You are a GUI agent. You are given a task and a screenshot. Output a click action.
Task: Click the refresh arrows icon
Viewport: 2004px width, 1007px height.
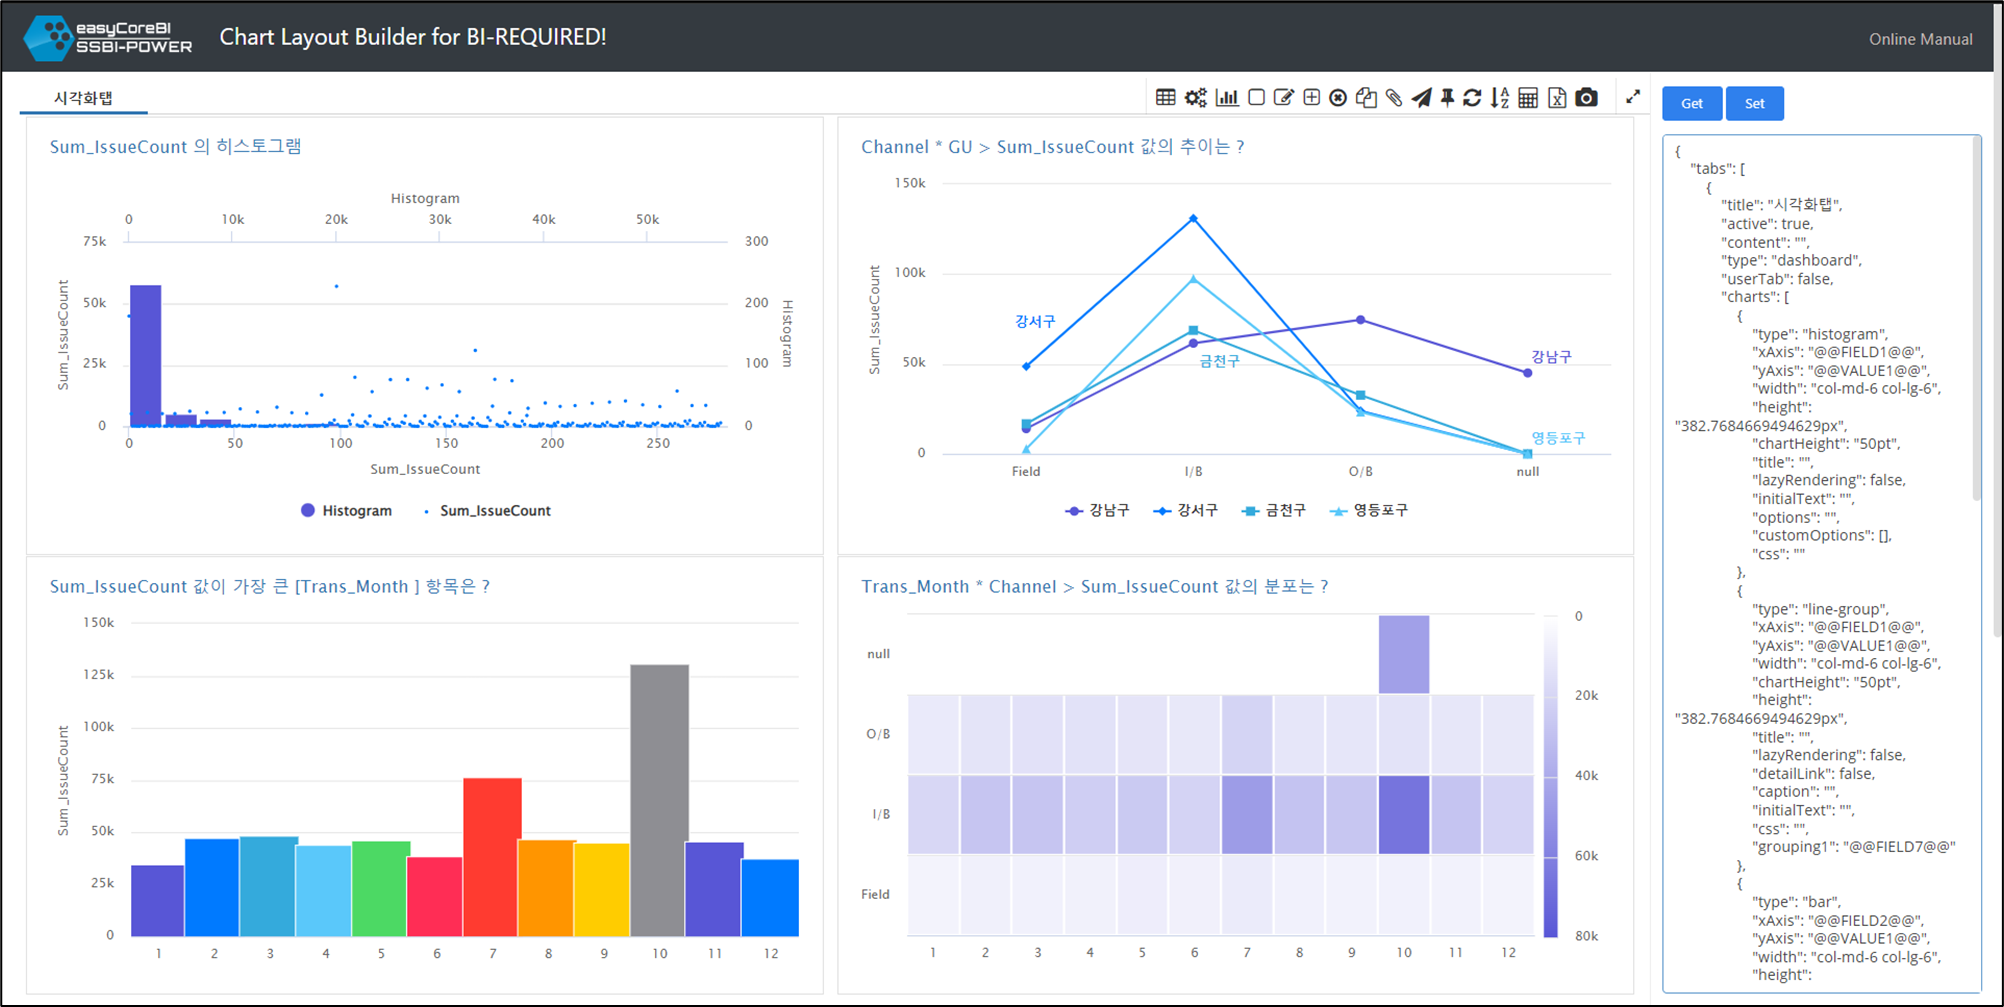pos(1472,98)
